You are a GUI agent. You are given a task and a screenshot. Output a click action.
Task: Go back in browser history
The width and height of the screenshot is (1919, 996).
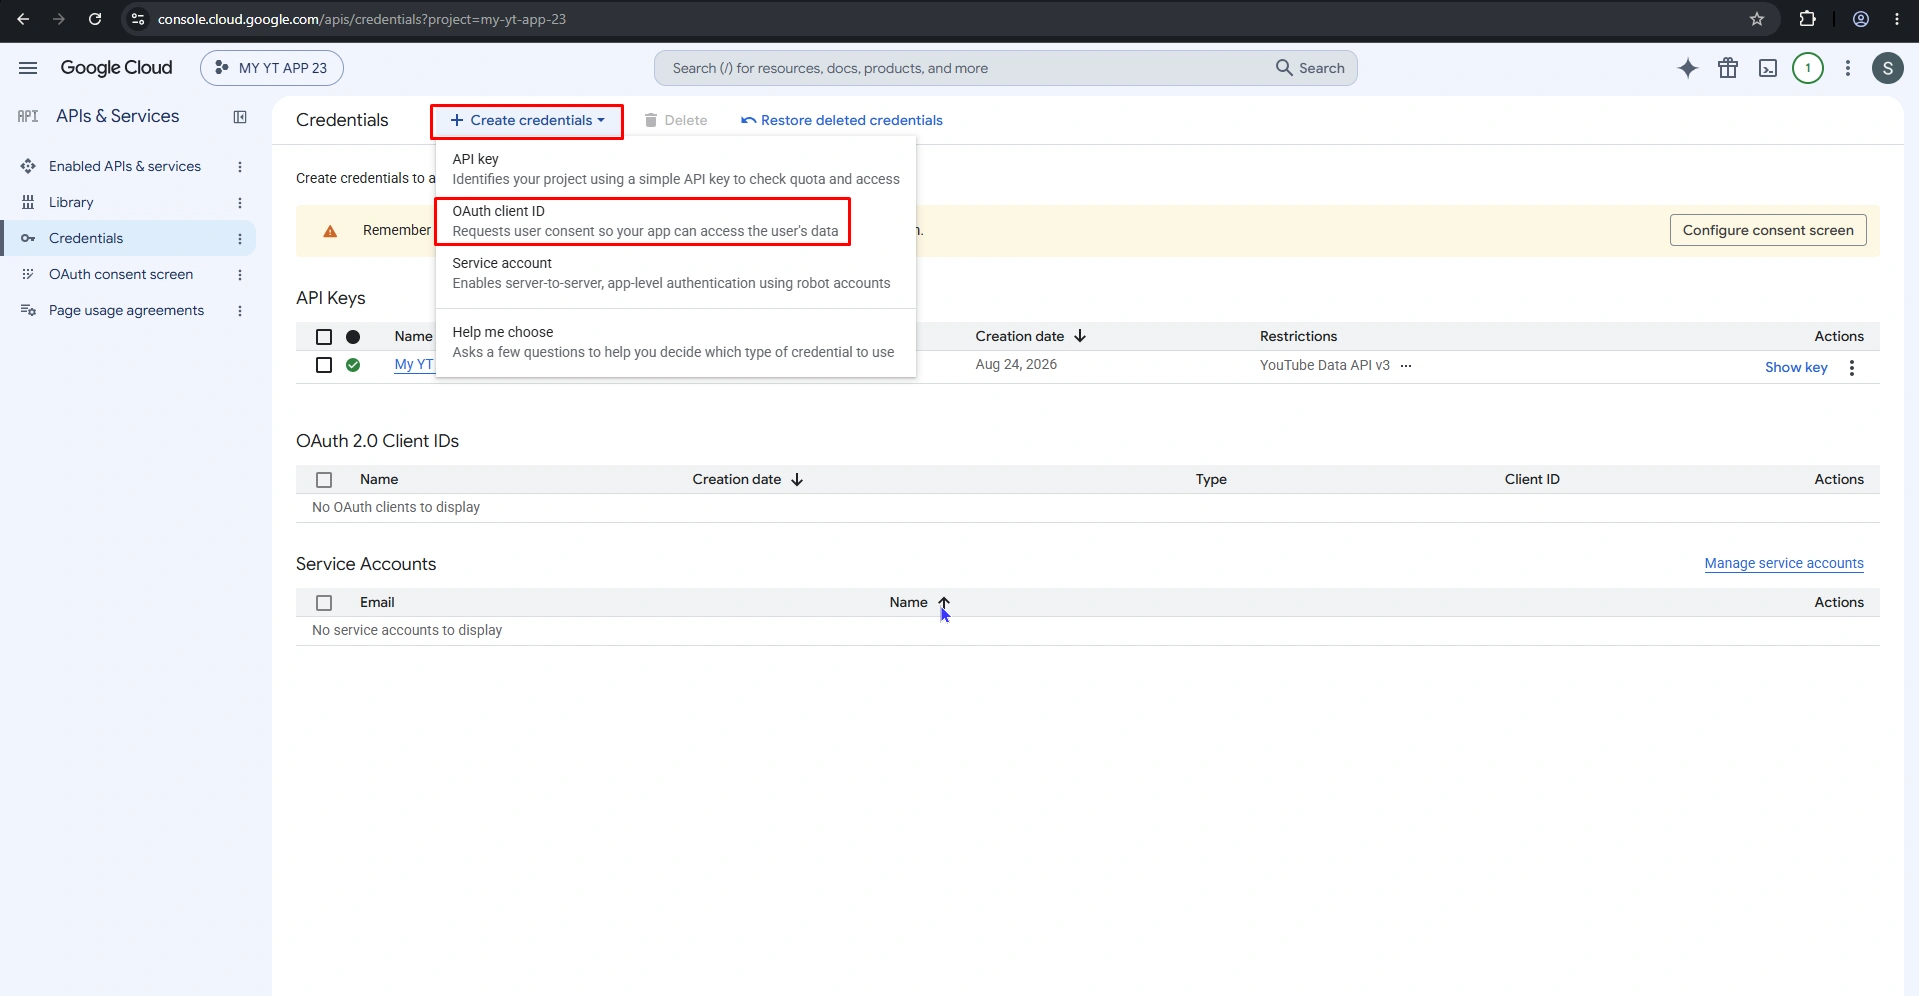pyautogui.click(x=23, y=19)
